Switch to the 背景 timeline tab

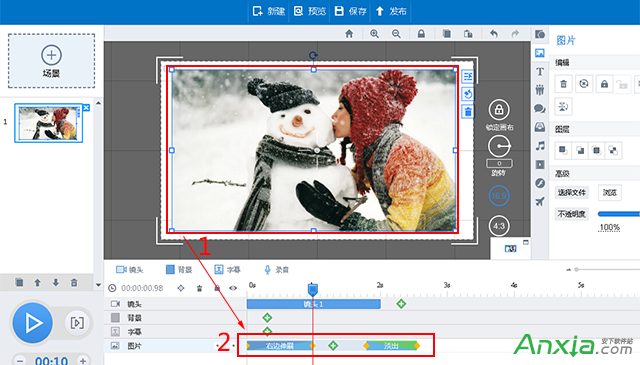(179, 269)
